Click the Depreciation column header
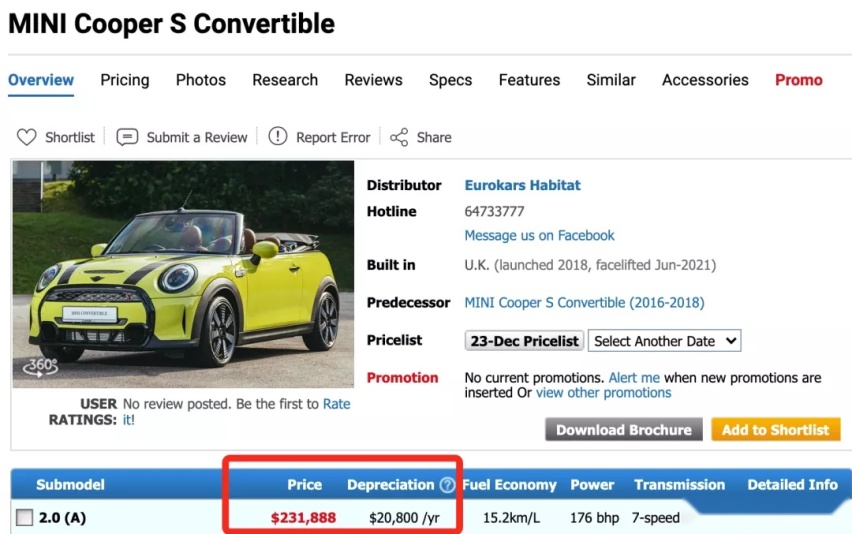Screen dimensions: 852x534 pyautogui.click(x=391, y=485)
